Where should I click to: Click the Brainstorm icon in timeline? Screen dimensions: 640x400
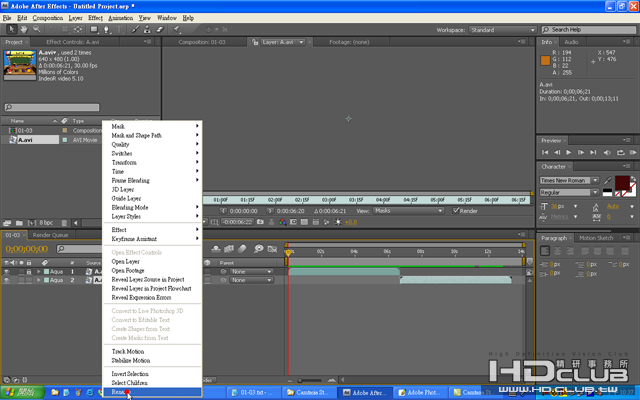point(258,249)
